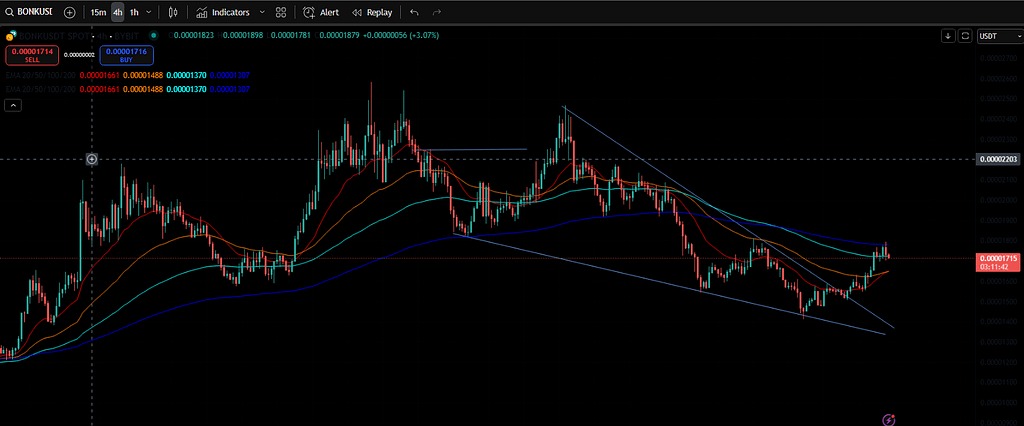Redo the chart action
Image resolution: width=1024 pixels, height=426 pixels.
436,12
